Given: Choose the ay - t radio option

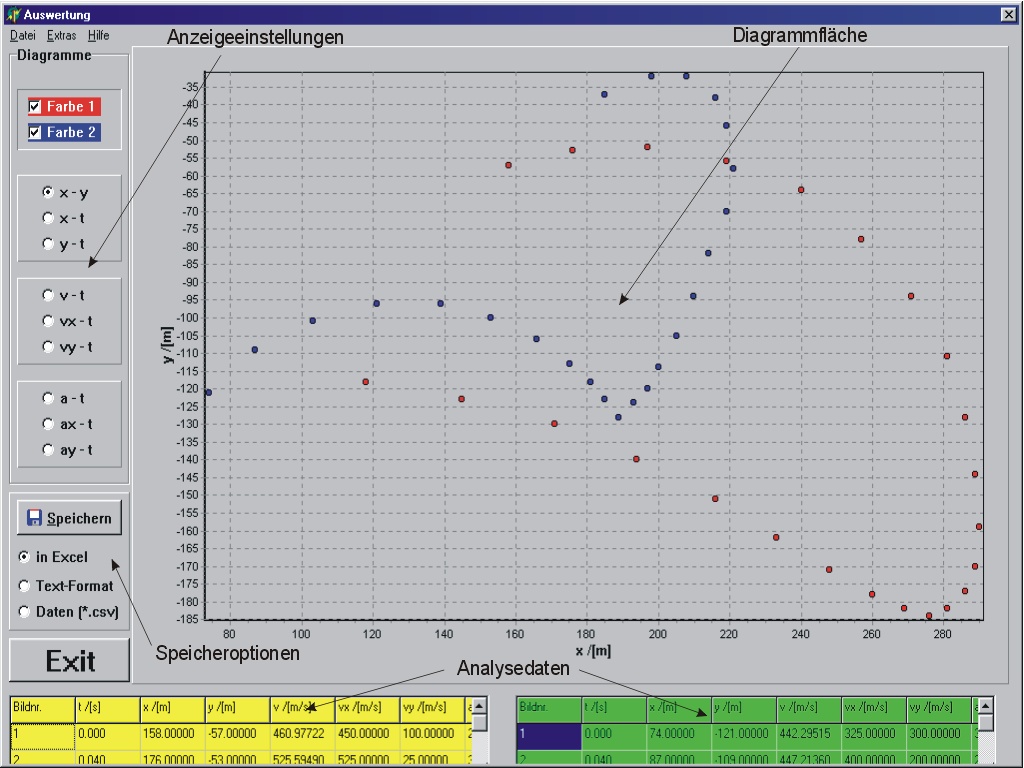Looking at the screenshot, I should 48,450.
